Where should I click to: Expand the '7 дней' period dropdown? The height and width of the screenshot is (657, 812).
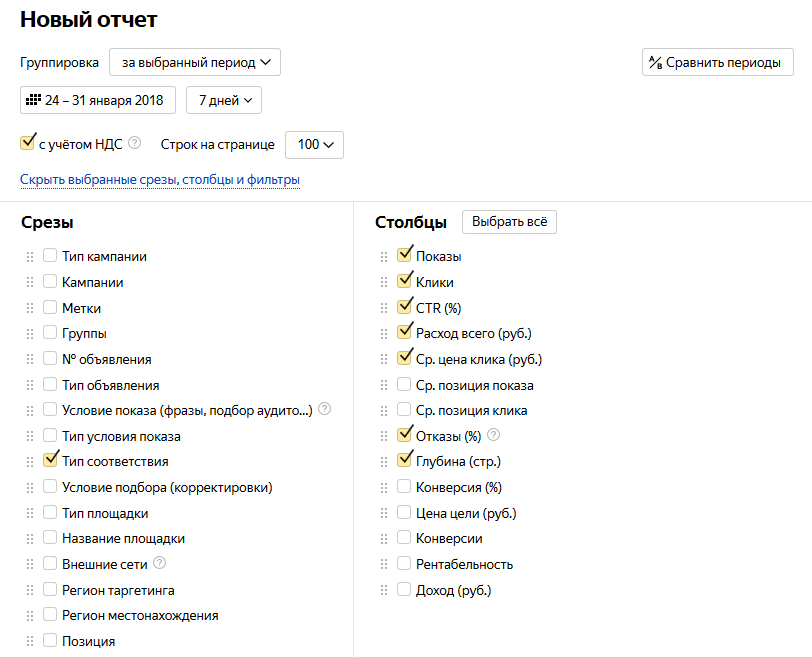click(224, 100)
